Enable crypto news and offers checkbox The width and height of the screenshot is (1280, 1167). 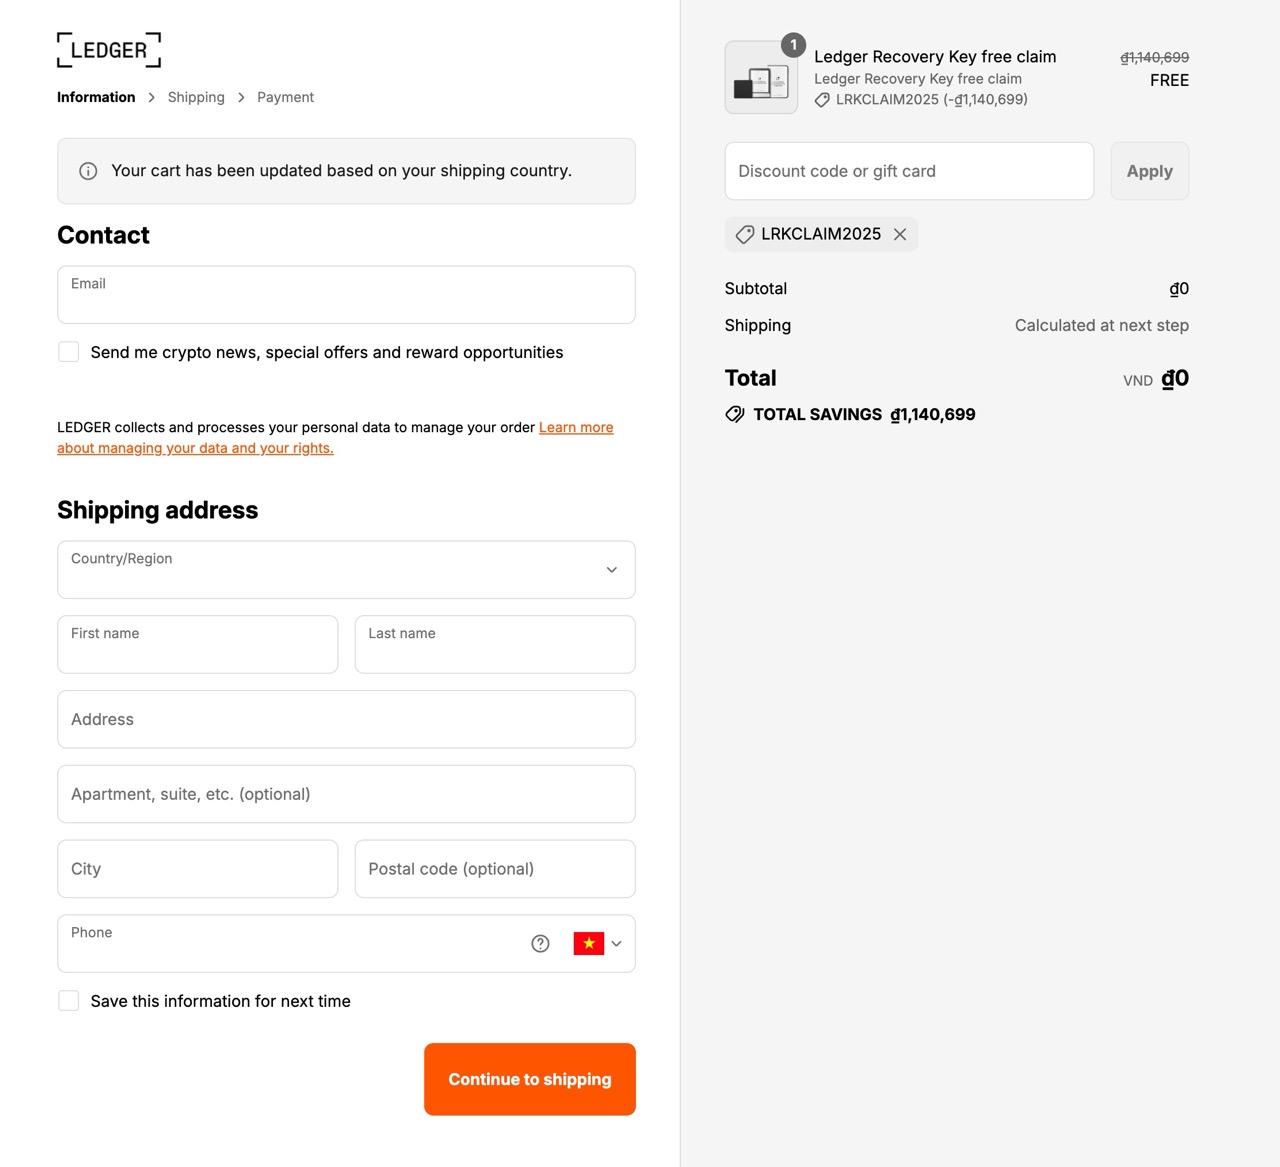pyautogui.click(x=69, y=352)
